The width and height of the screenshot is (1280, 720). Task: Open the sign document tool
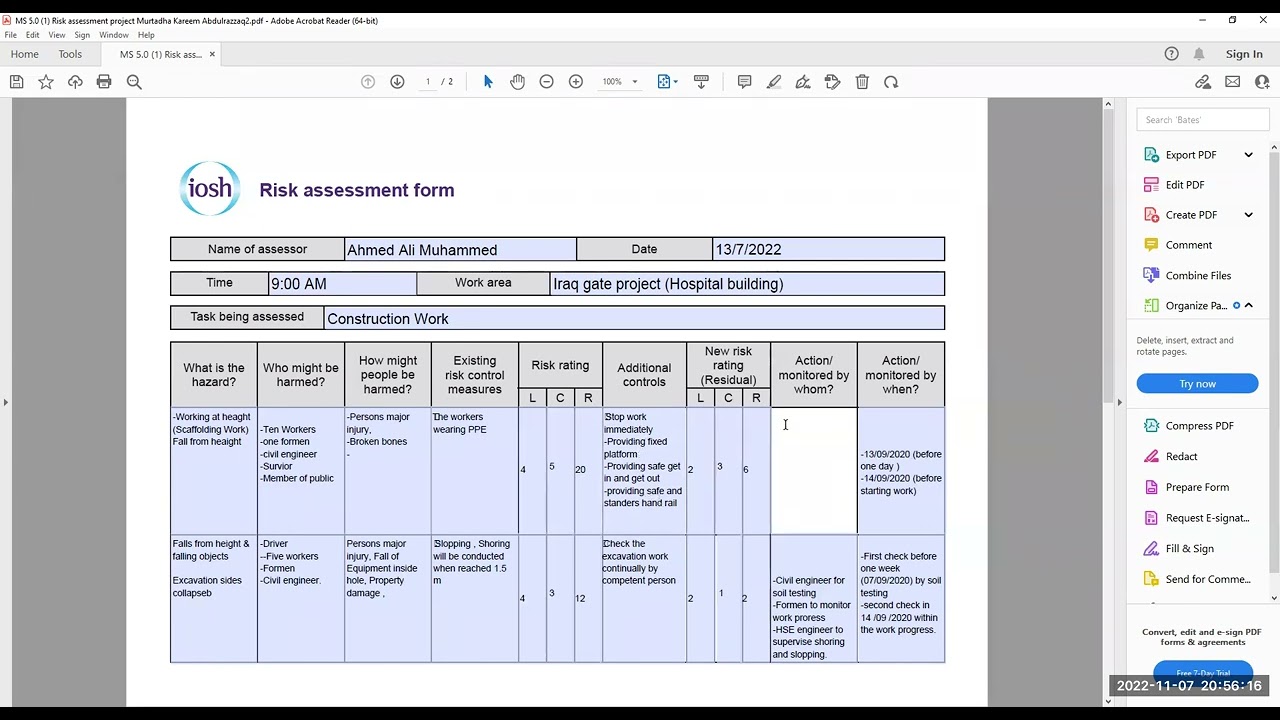(x=803, y=82)
